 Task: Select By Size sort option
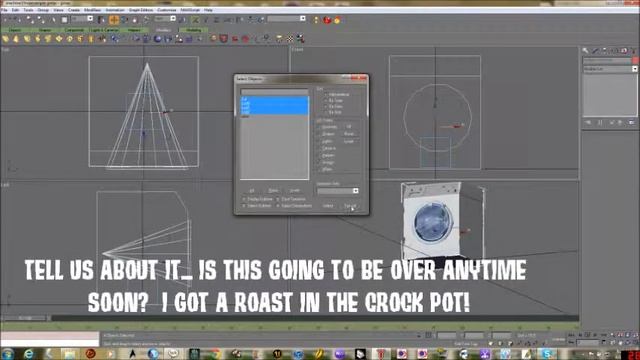pyautogui.click(x=332, y=112)
